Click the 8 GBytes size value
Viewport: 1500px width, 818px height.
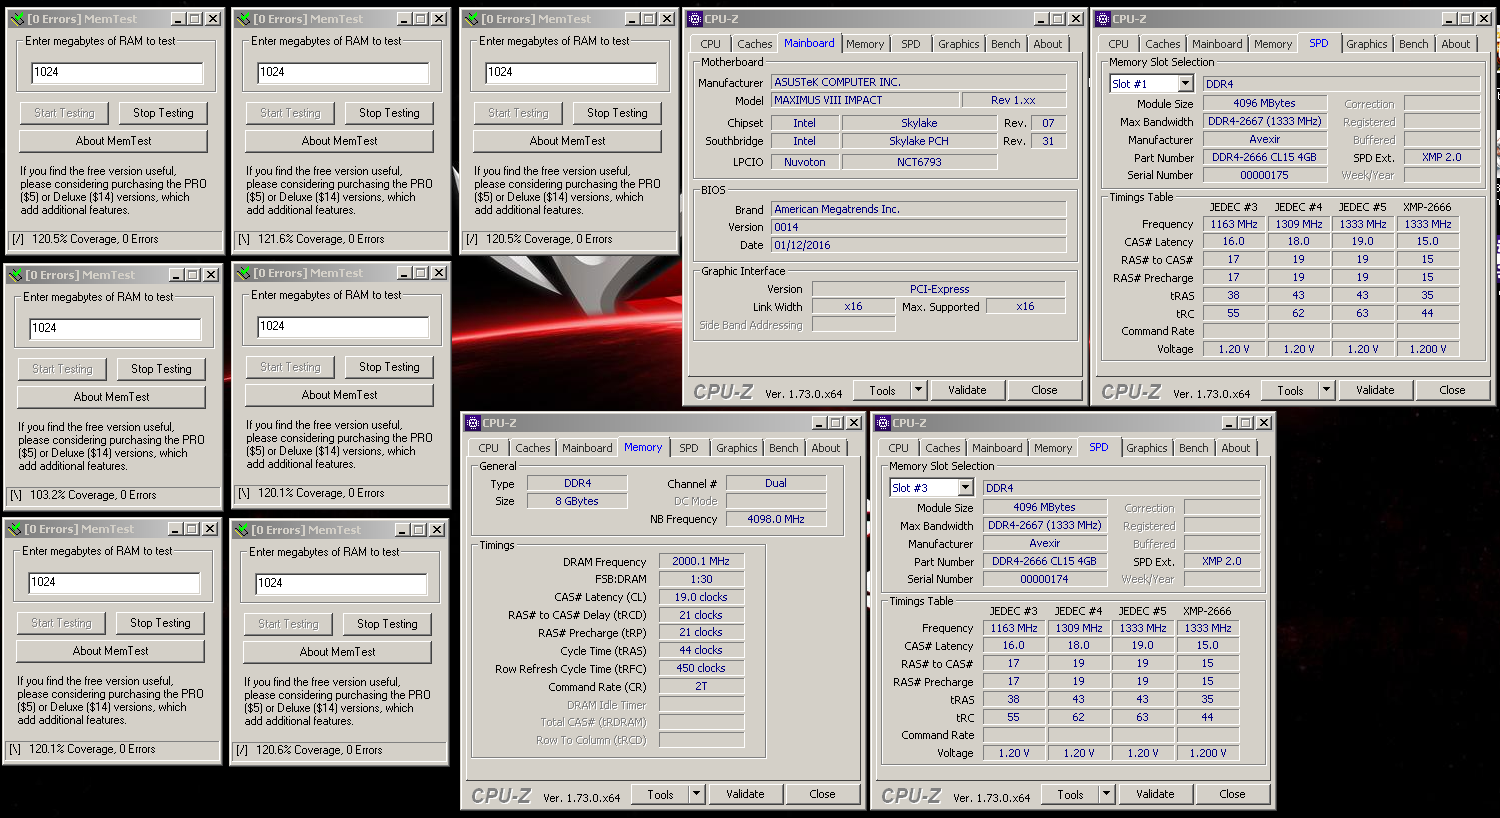577,501
